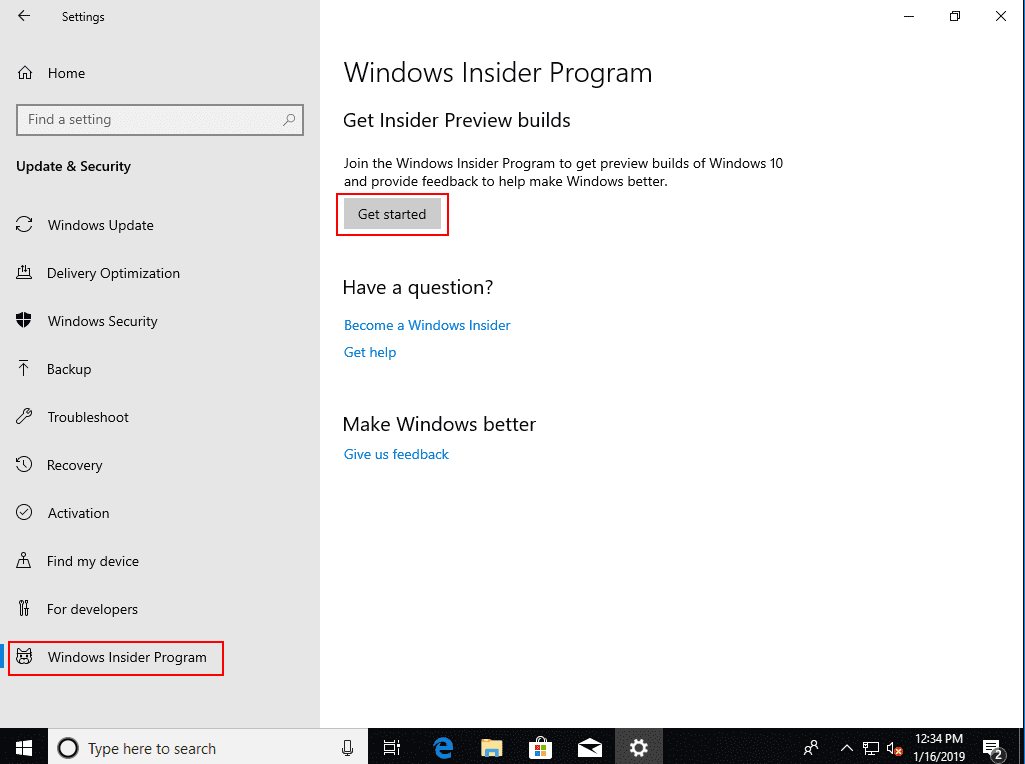This screenshot has width=1025, height=764.
Task: Open Windows Security via the shield icon
Action: point(24,321)
